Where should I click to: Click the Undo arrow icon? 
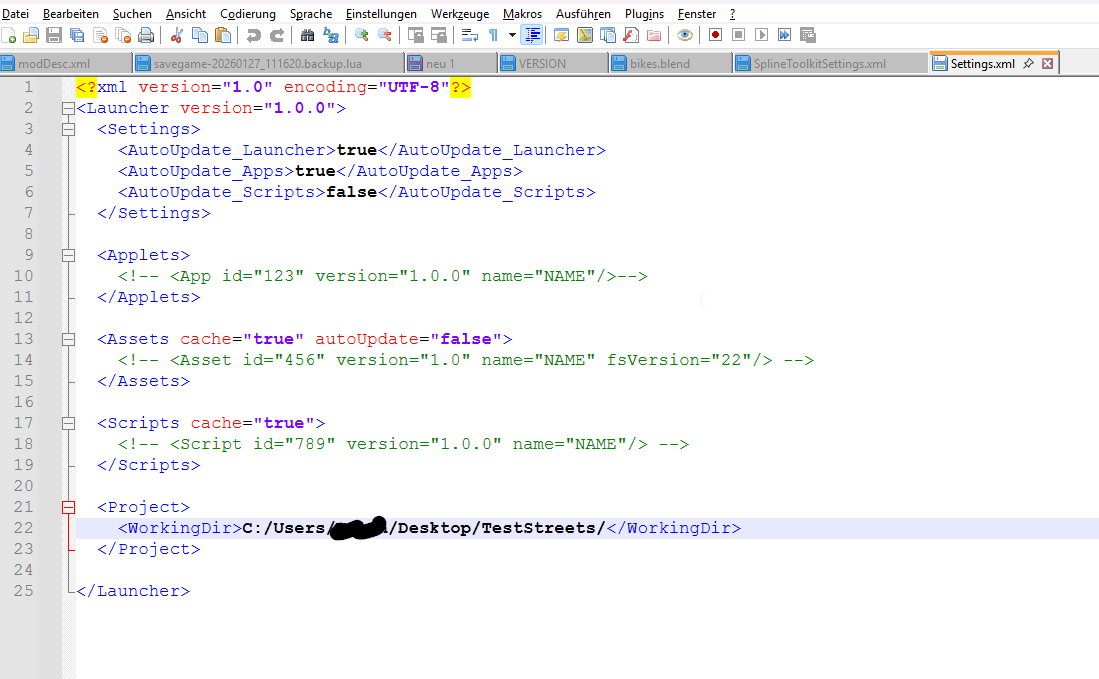tap(253, 35)
